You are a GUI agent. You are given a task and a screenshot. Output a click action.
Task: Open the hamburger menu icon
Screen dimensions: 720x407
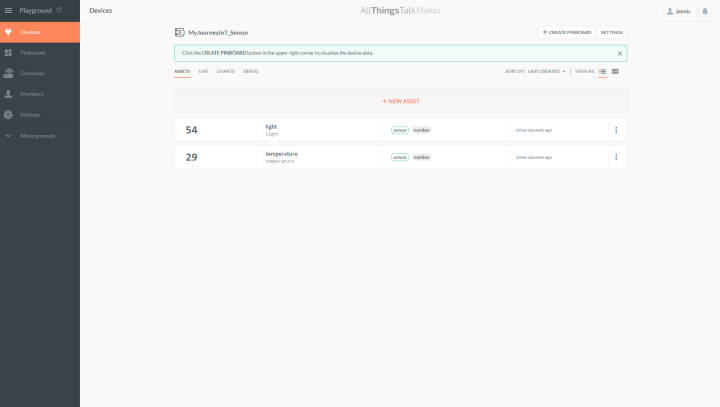[x=8, y=10]
